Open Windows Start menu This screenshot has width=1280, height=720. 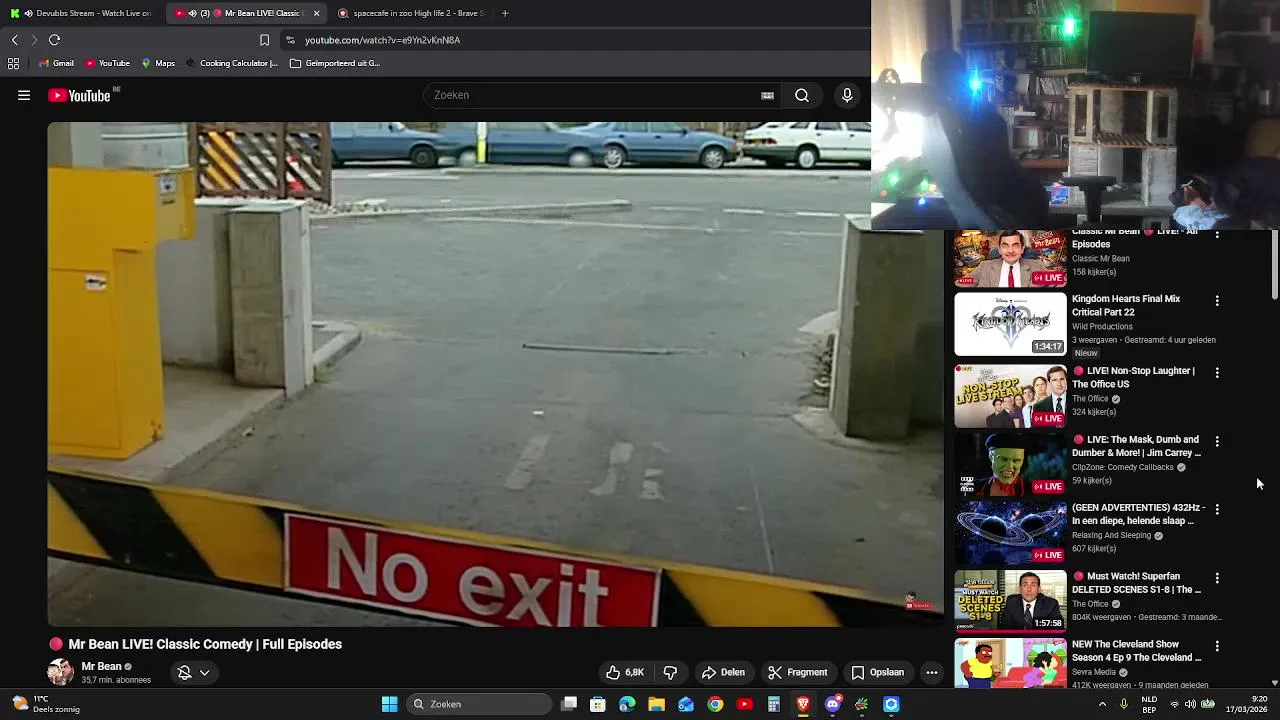click(x=389, y=704)
